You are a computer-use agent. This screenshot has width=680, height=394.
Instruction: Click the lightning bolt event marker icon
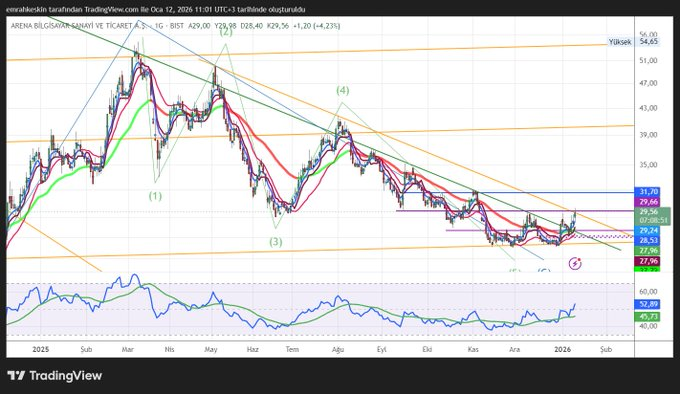click(x=575, y=263)
